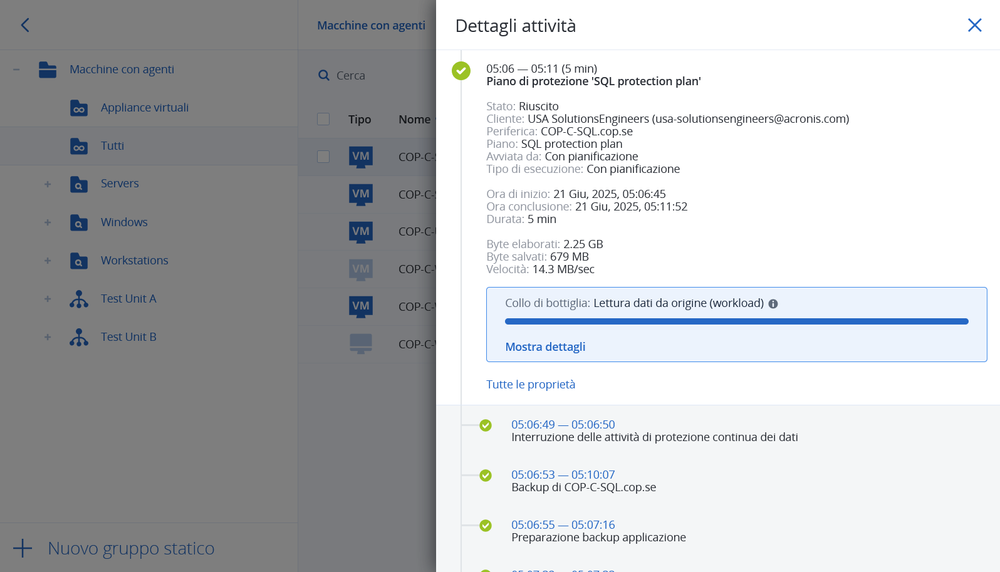
Task: Click the bottleneck progress bar
Action: click(736, 322)
